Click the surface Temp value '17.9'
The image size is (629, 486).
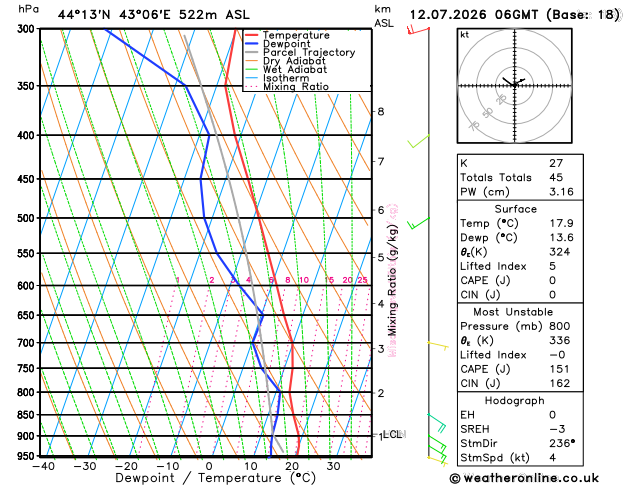coord(561,223)
